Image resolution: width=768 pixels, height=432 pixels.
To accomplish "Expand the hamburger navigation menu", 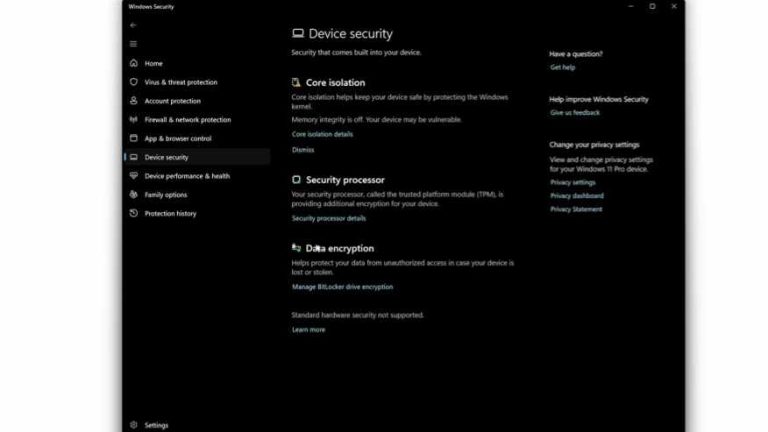I will [133, 44].
